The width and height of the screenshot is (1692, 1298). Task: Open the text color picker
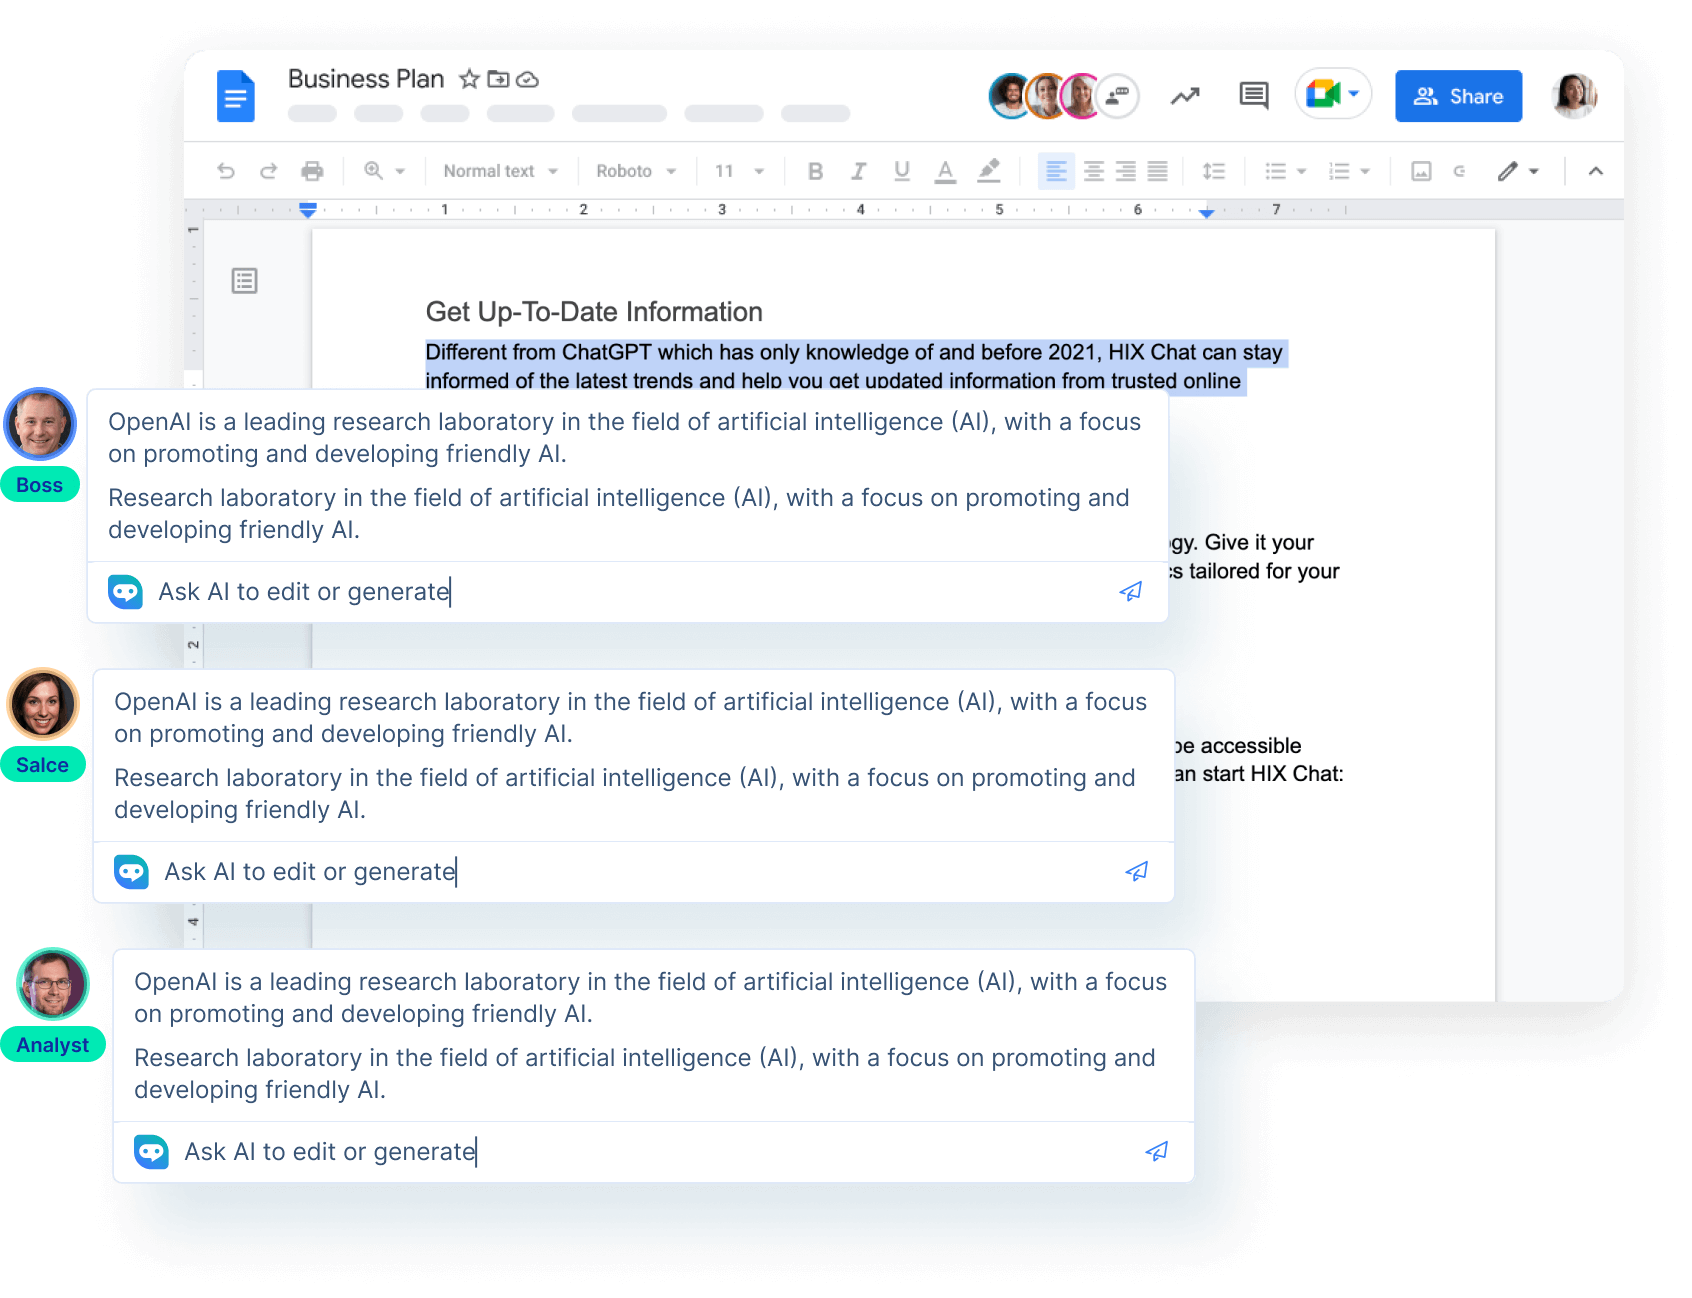tap(944, 170)
